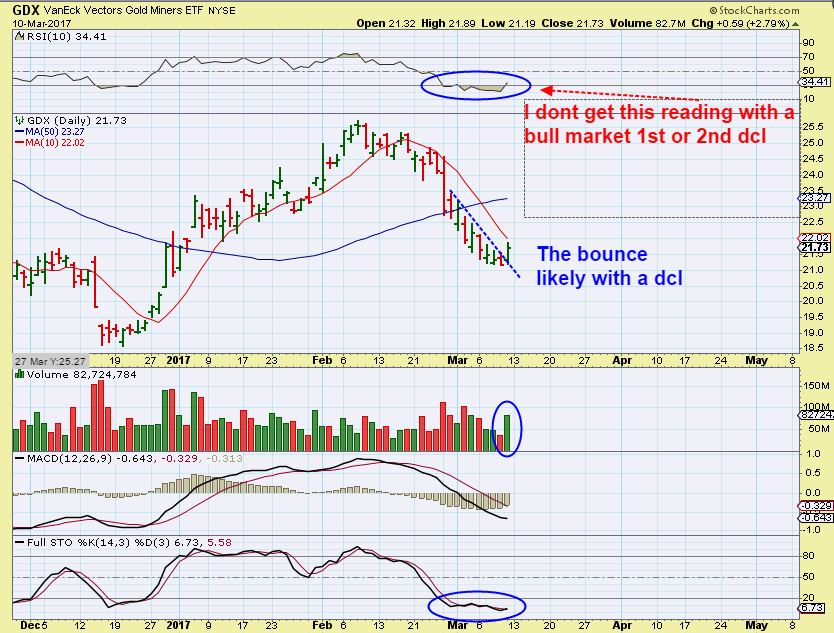The image size is (834, 633).
Task: Click the volume bars icon before Volume label
Action: click(x=20, y=374)
